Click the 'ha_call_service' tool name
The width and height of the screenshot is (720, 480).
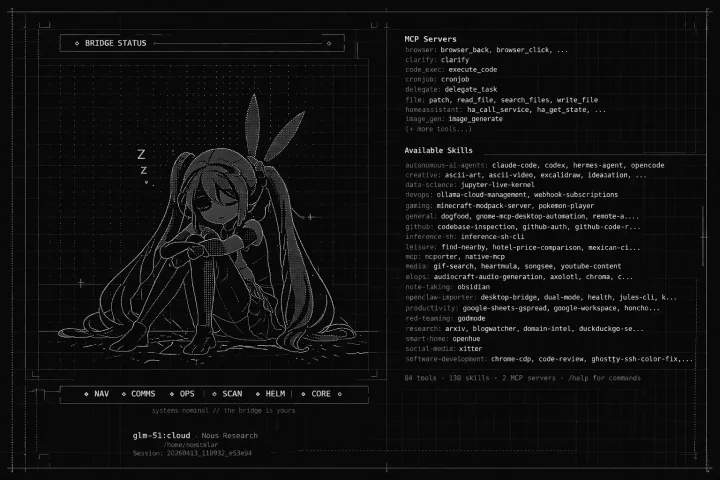[x=500, y=109]
